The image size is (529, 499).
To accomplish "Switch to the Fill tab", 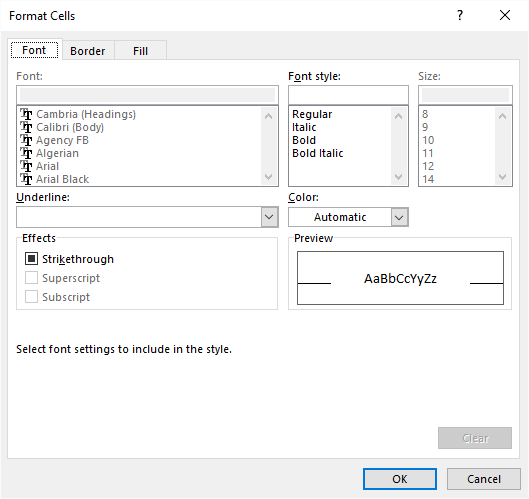I will click(140, 51).
